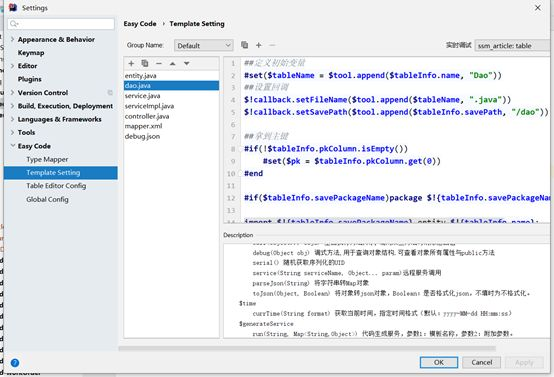Select Keymap in settings tree
The height and width of the screenshot is (377, 554).
(x=31, y=53)
